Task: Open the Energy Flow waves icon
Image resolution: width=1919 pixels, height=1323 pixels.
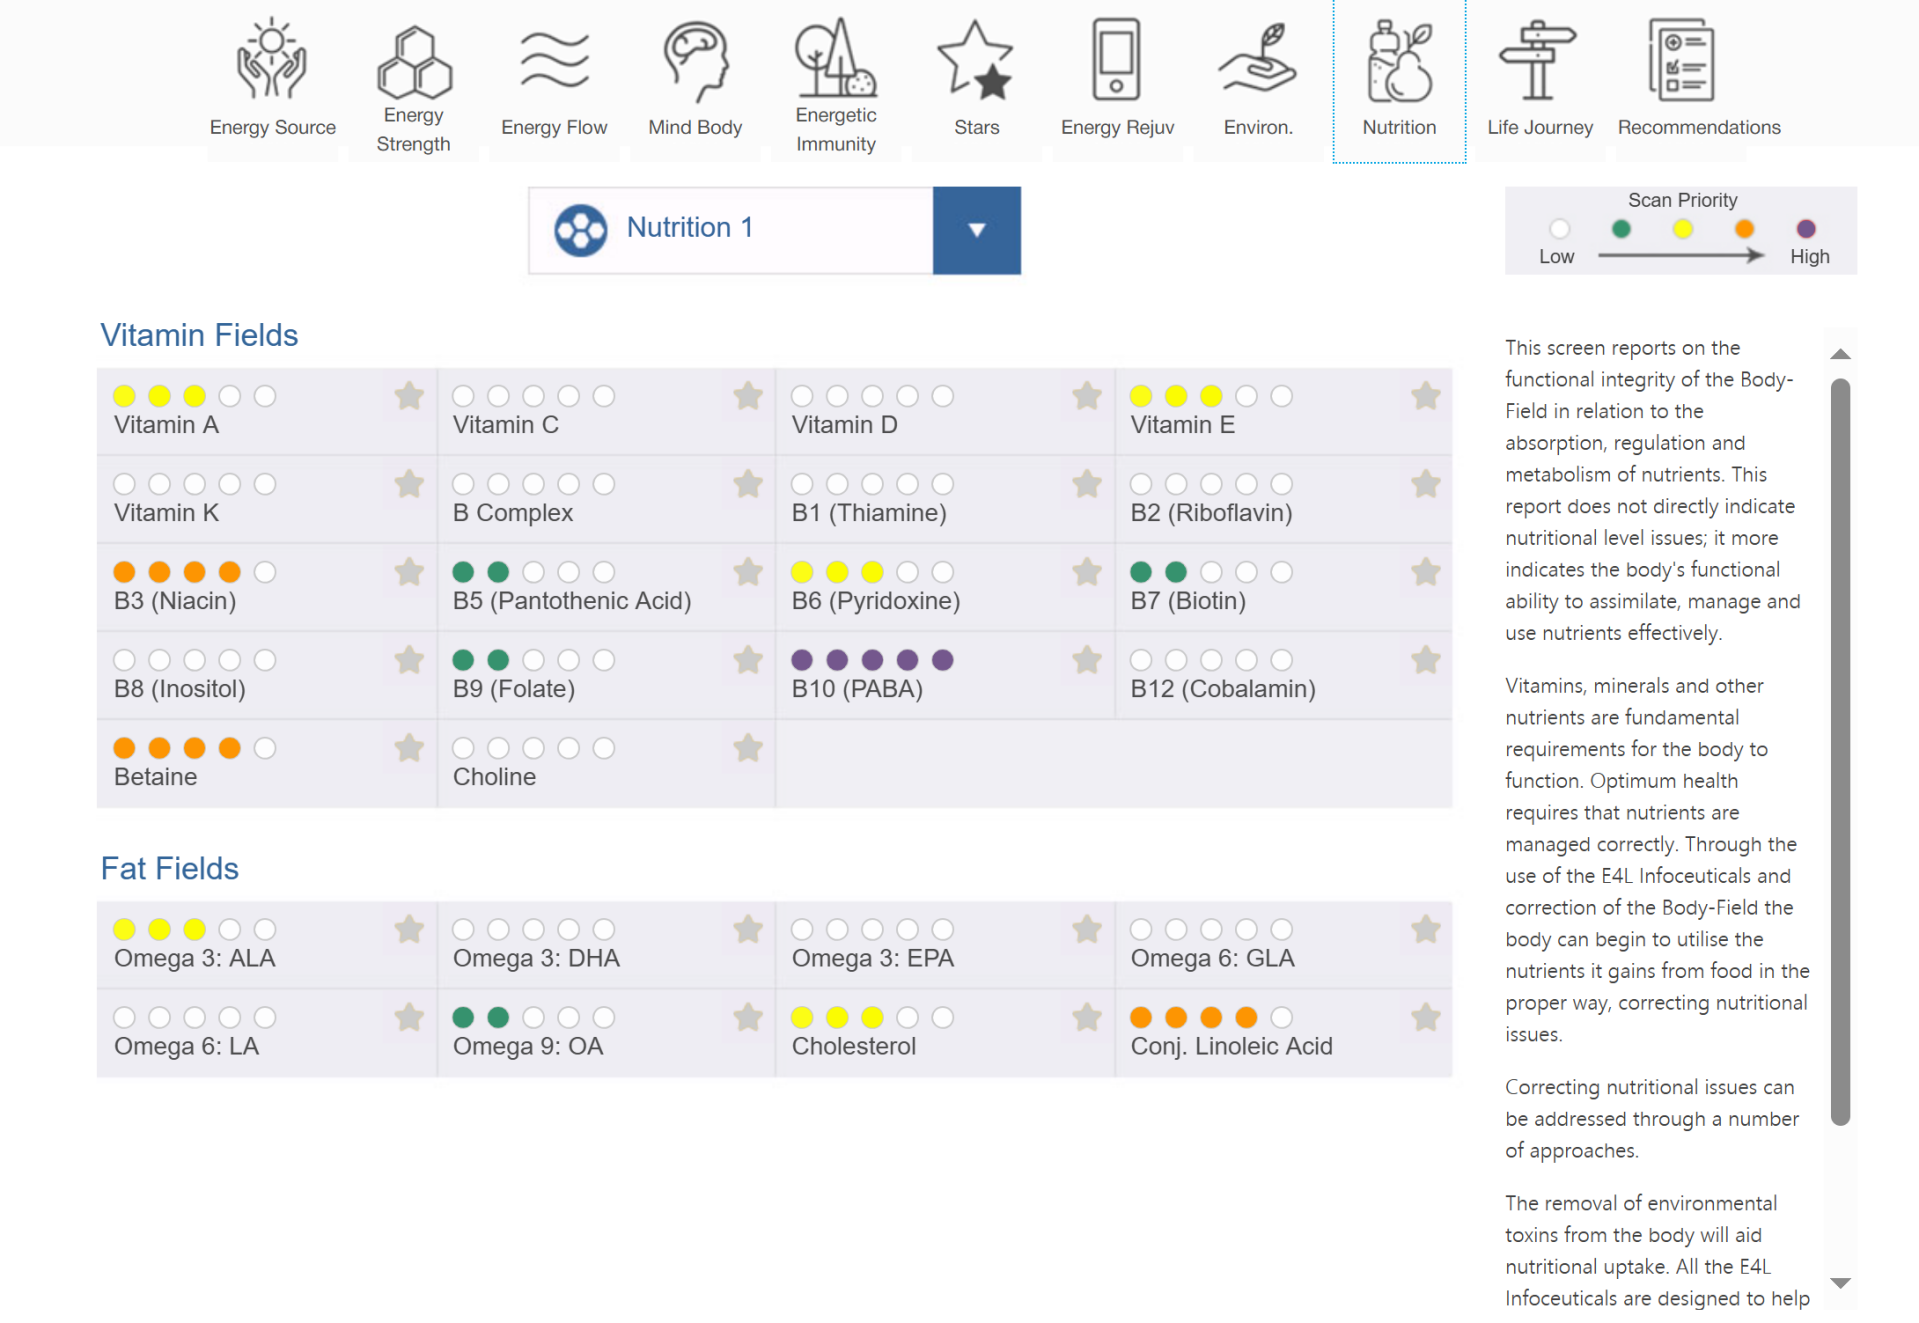Action: tap(554, 60)
